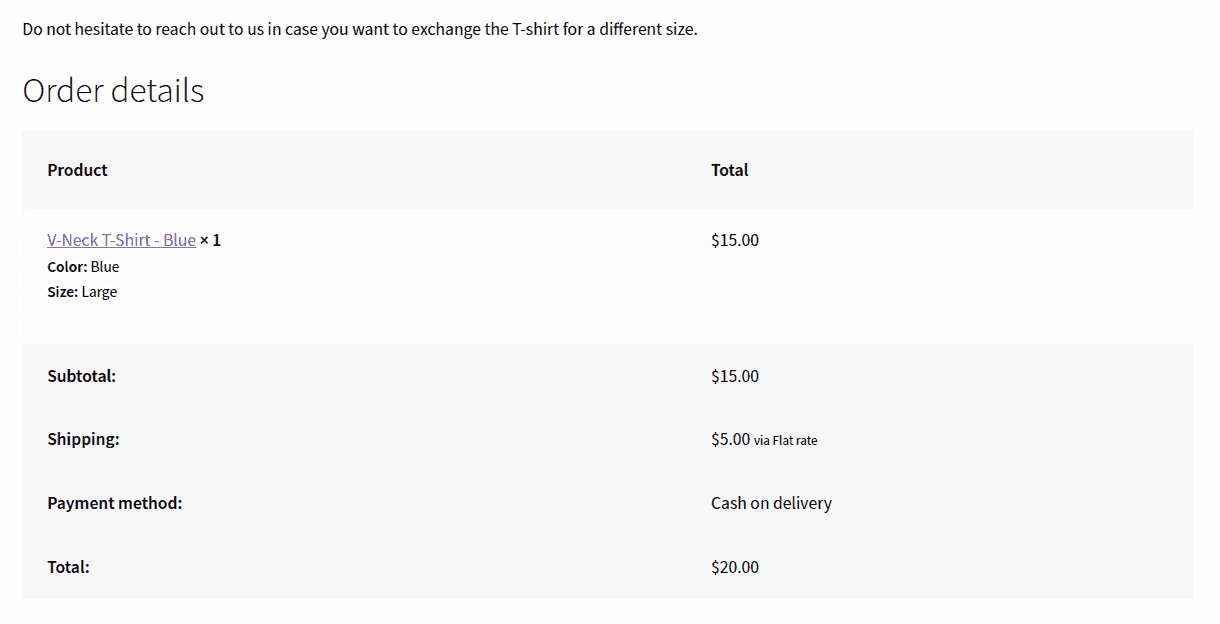This screenshot has width=1220, height=624.
Task: Click the Subtotal label
Action: tap(82, 376)
